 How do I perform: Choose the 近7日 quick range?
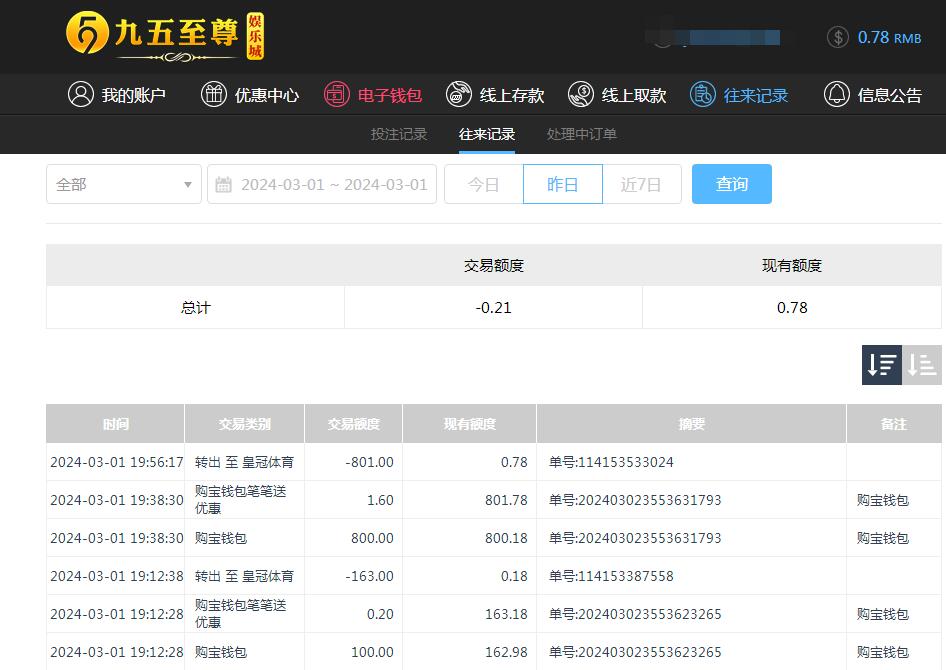[641, 185]
